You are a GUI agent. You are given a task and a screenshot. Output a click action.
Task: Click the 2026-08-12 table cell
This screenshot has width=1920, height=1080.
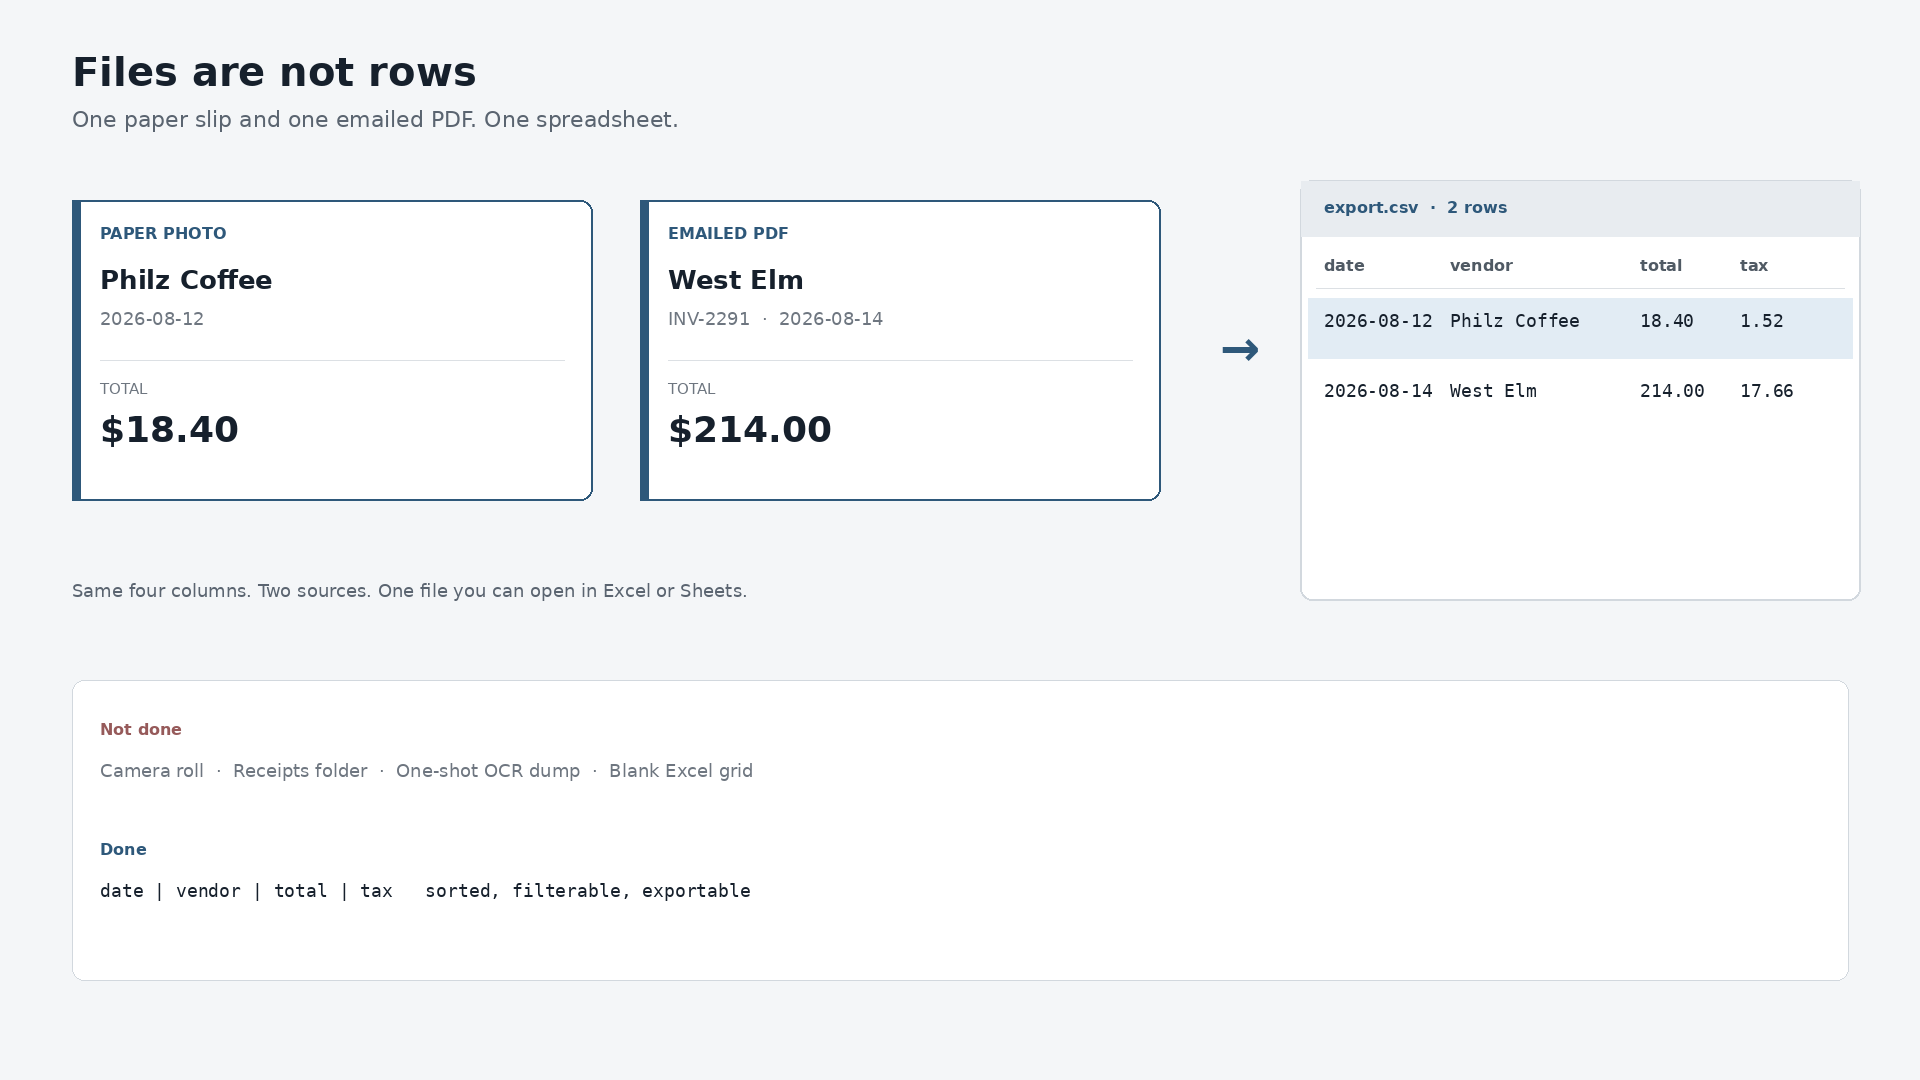pyautogui.click(x=1378, y=321)
